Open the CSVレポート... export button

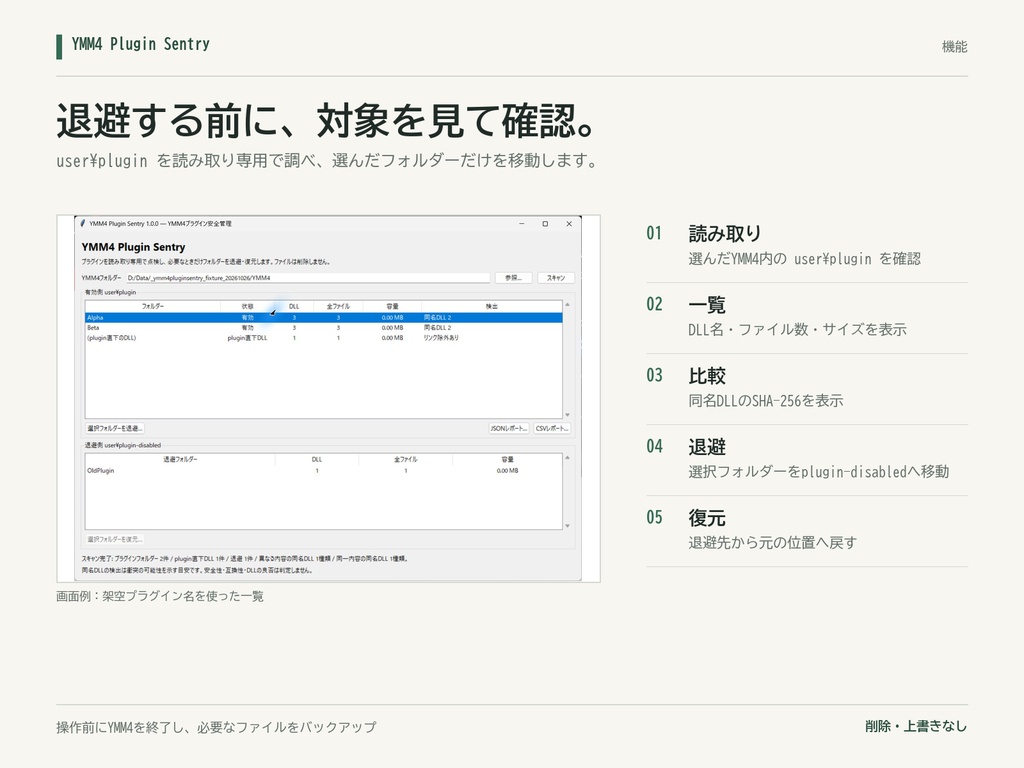tap(552, 428)
